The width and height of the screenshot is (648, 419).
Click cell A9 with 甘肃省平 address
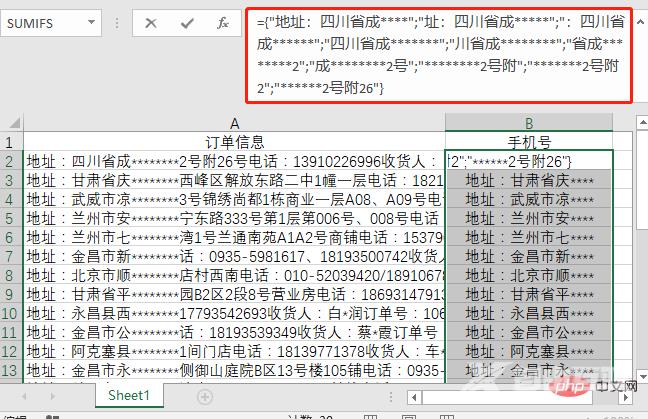pos(234,294)
